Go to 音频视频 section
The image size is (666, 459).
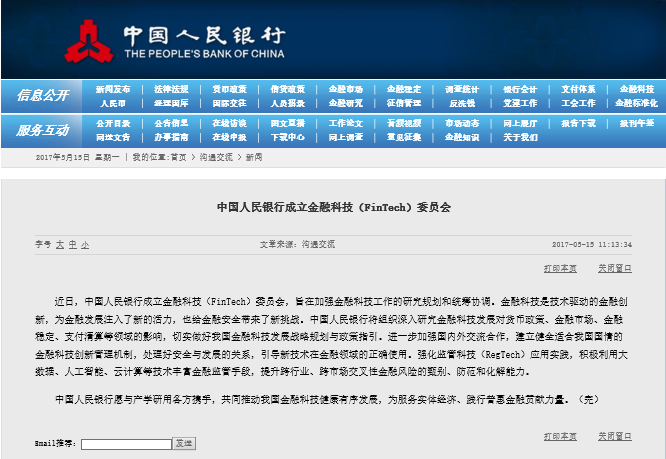coord(404,124)
